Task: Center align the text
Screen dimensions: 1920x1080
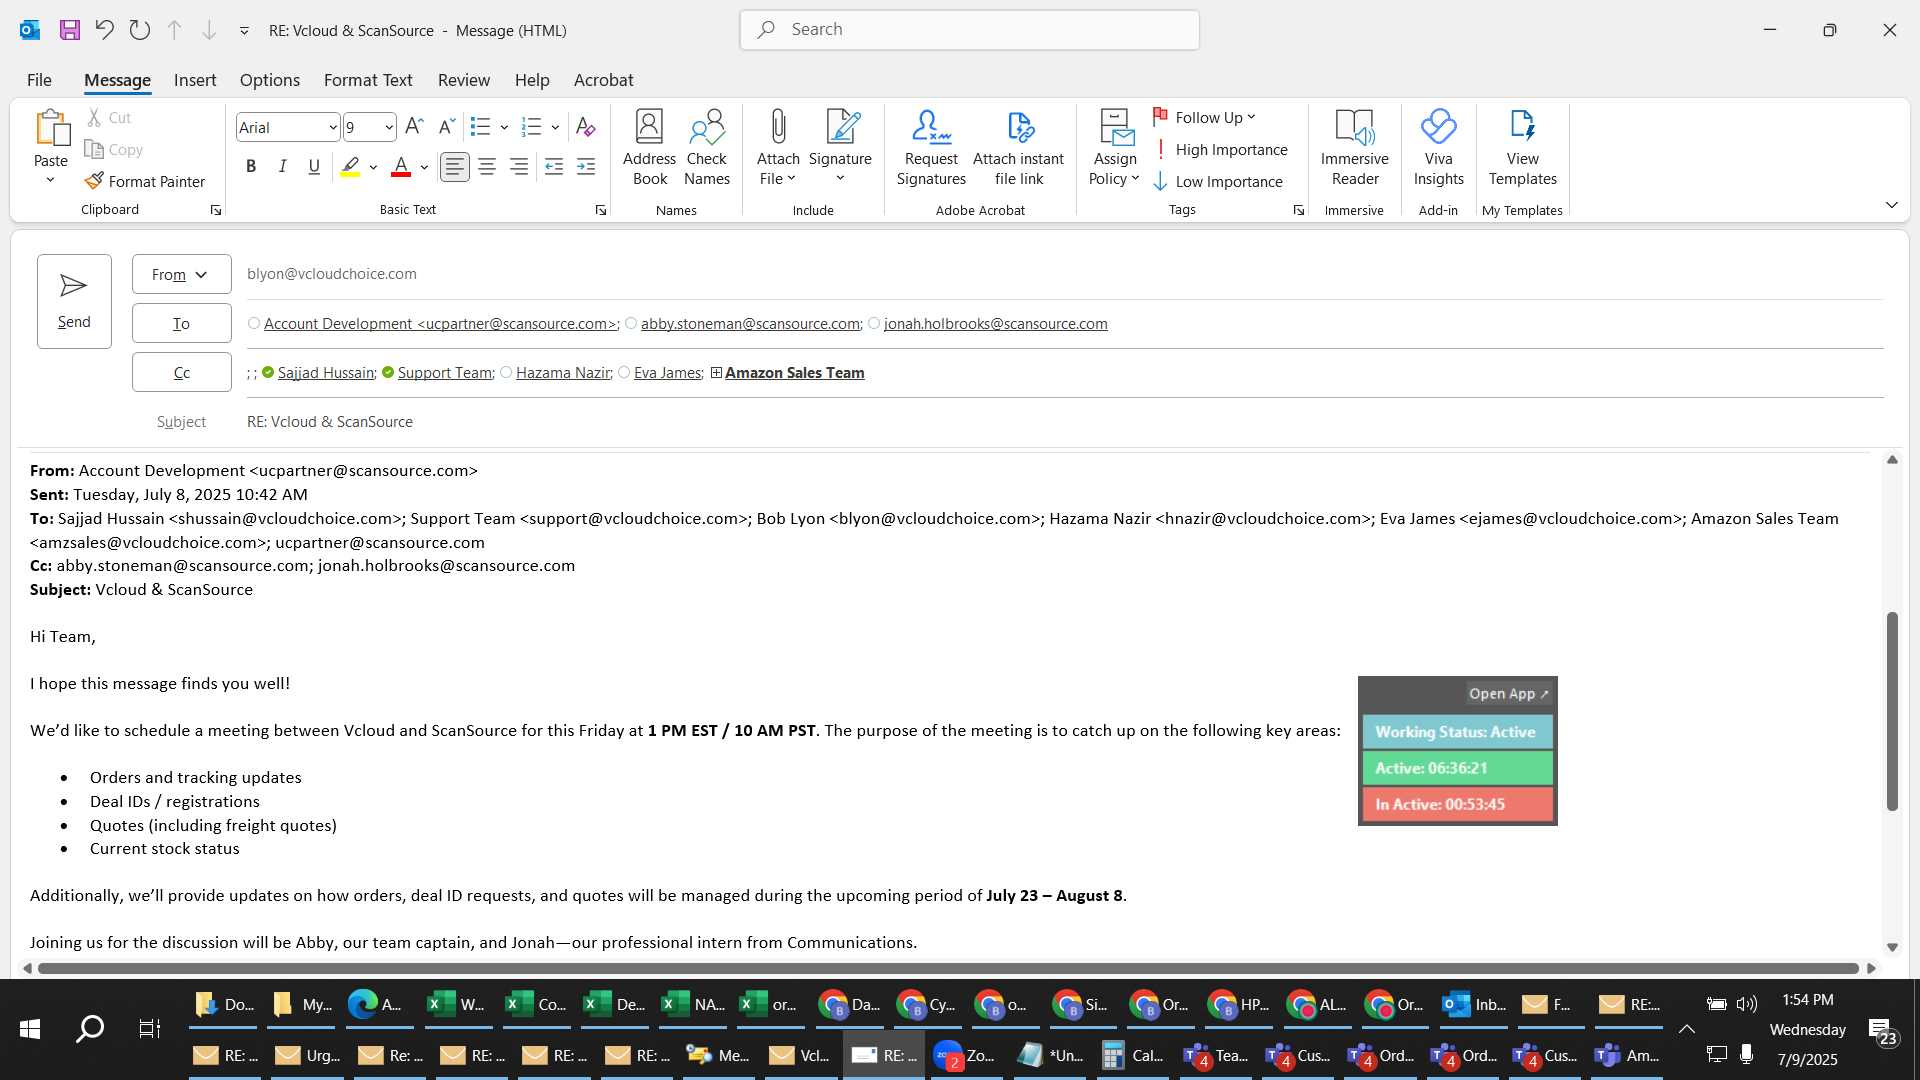Action: (x=487, y=167)
